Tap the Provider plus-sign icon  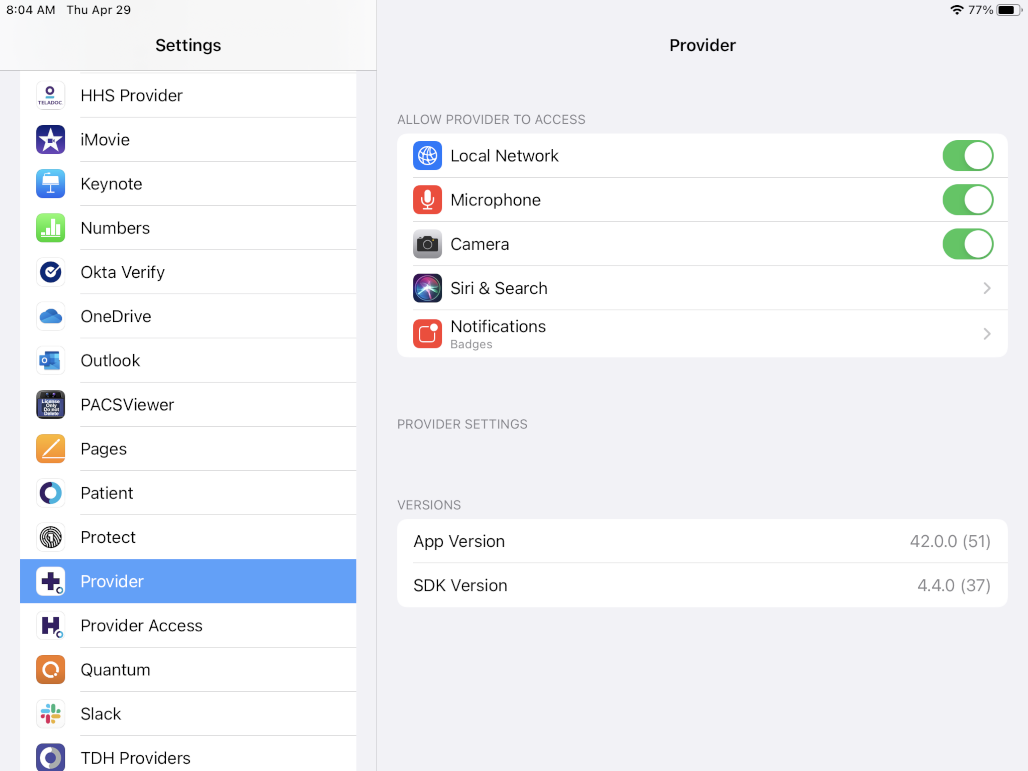(50, 582)
